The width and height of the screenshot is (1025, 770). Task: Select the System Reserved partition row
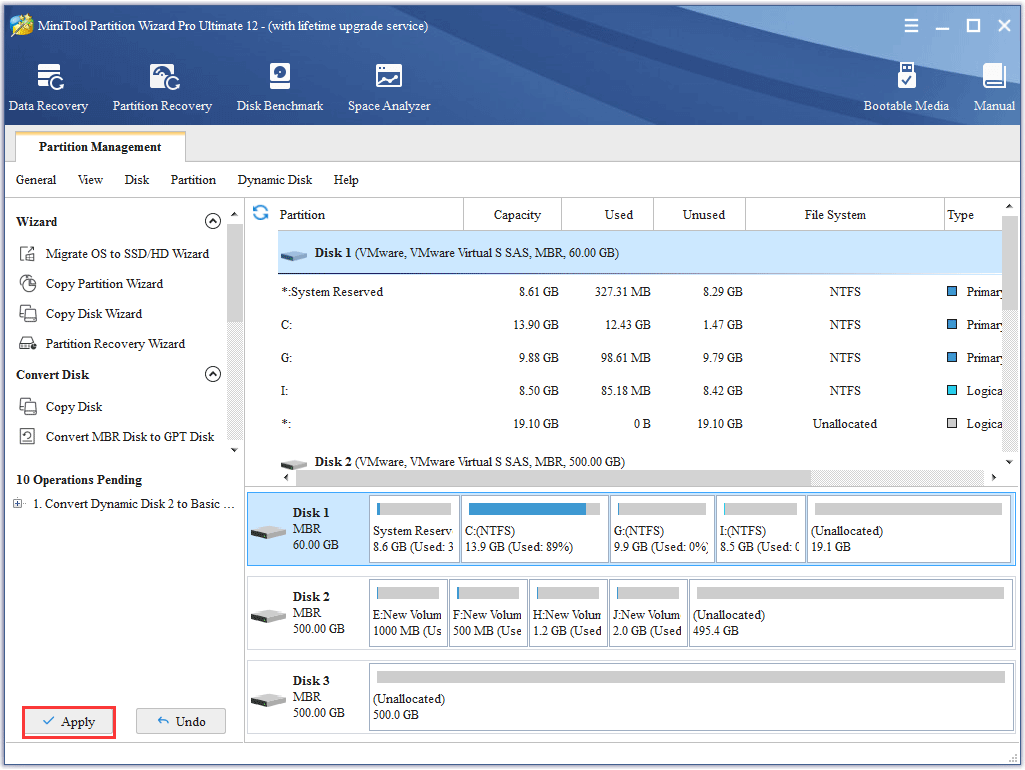640,292
